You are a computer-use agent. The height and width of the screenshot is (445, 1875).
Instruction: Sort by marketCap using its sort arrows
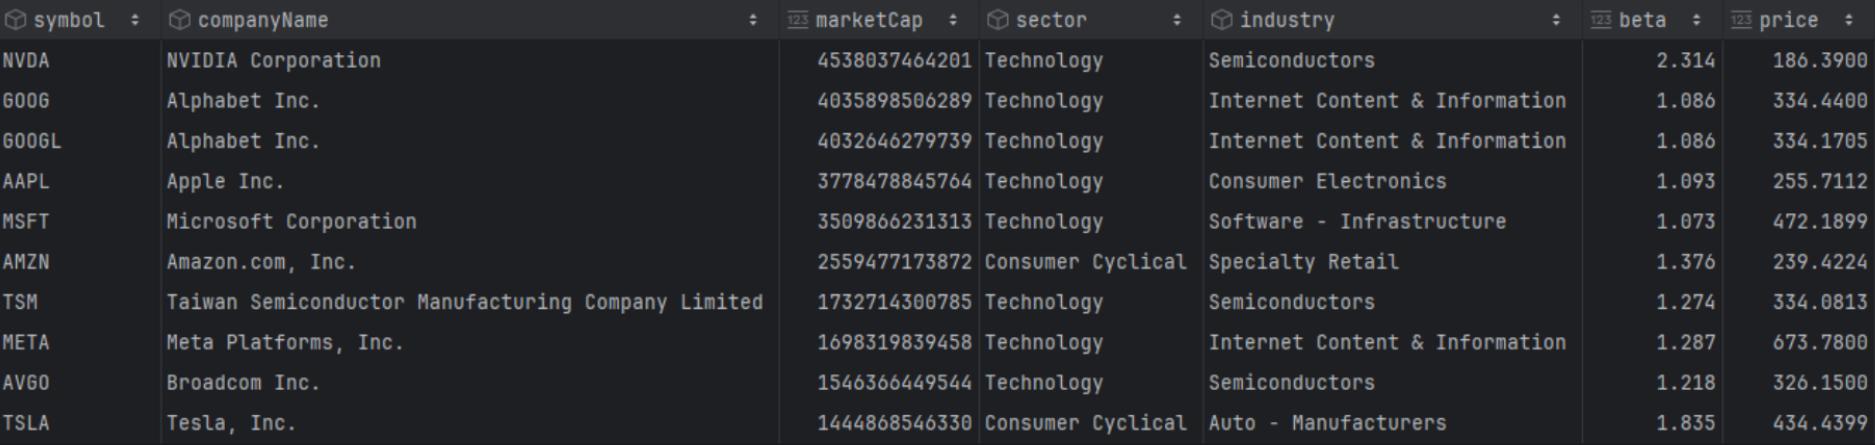click(953, 20)
